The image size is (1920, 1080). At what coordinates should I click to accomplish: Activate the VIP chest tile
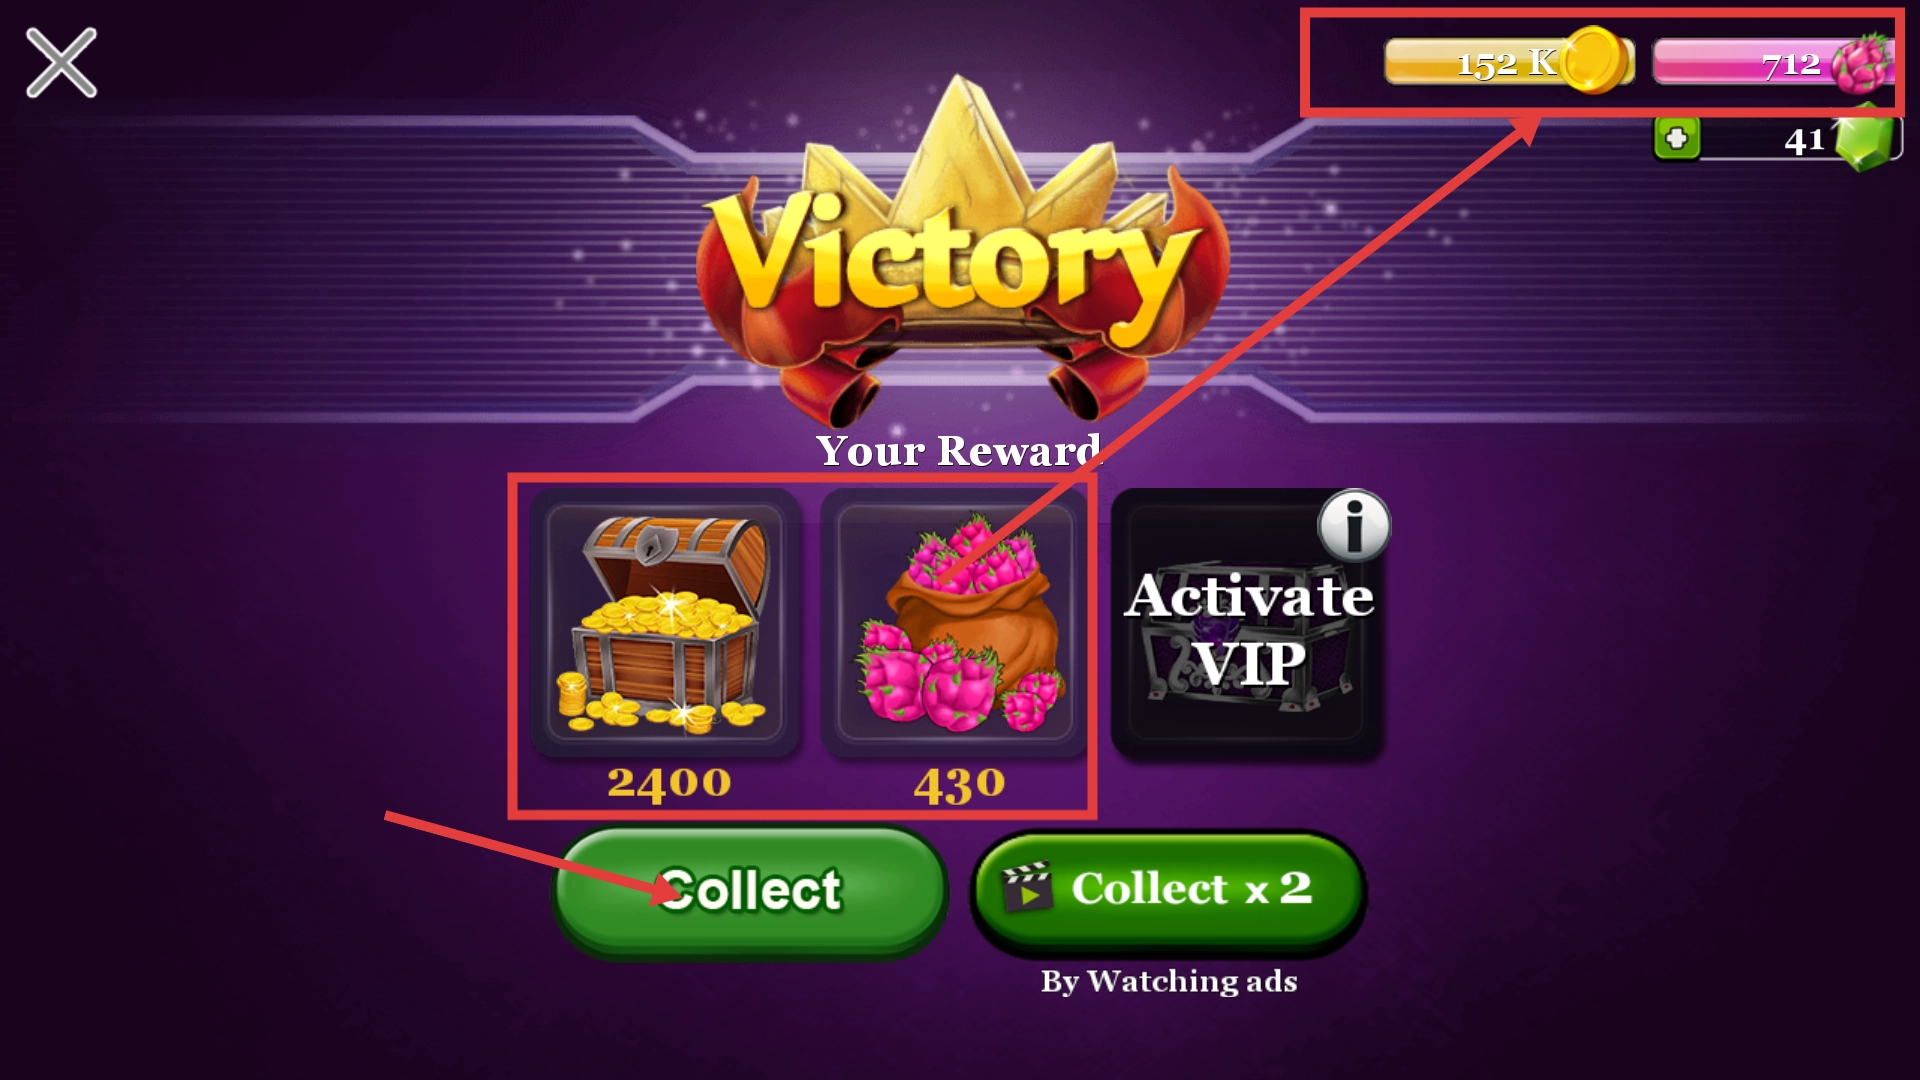click(x=1248, y=625)
